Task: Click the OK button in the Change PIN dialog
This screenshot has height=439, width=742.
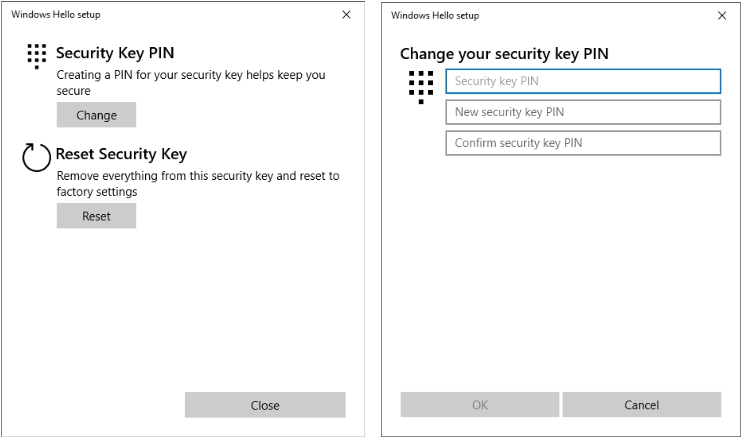Action: (x=480, y=405)
